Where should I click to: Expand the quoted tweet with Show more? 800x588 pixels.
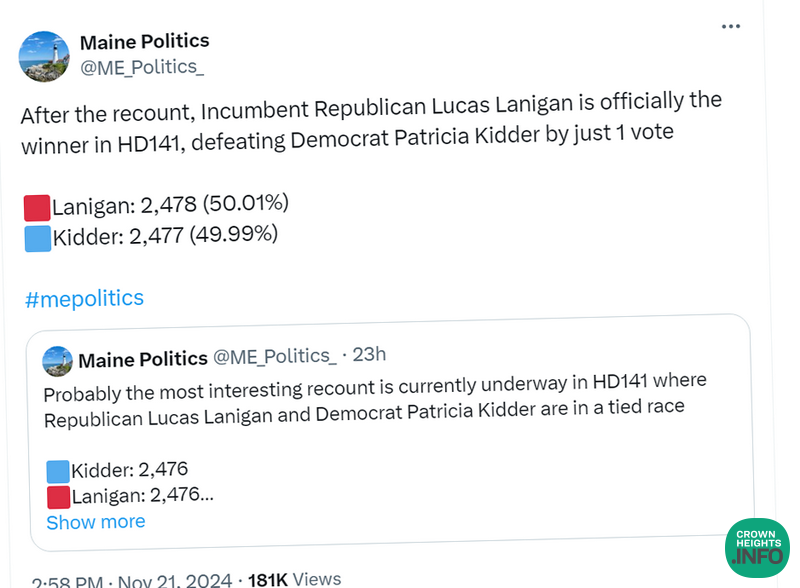[96, 522]
